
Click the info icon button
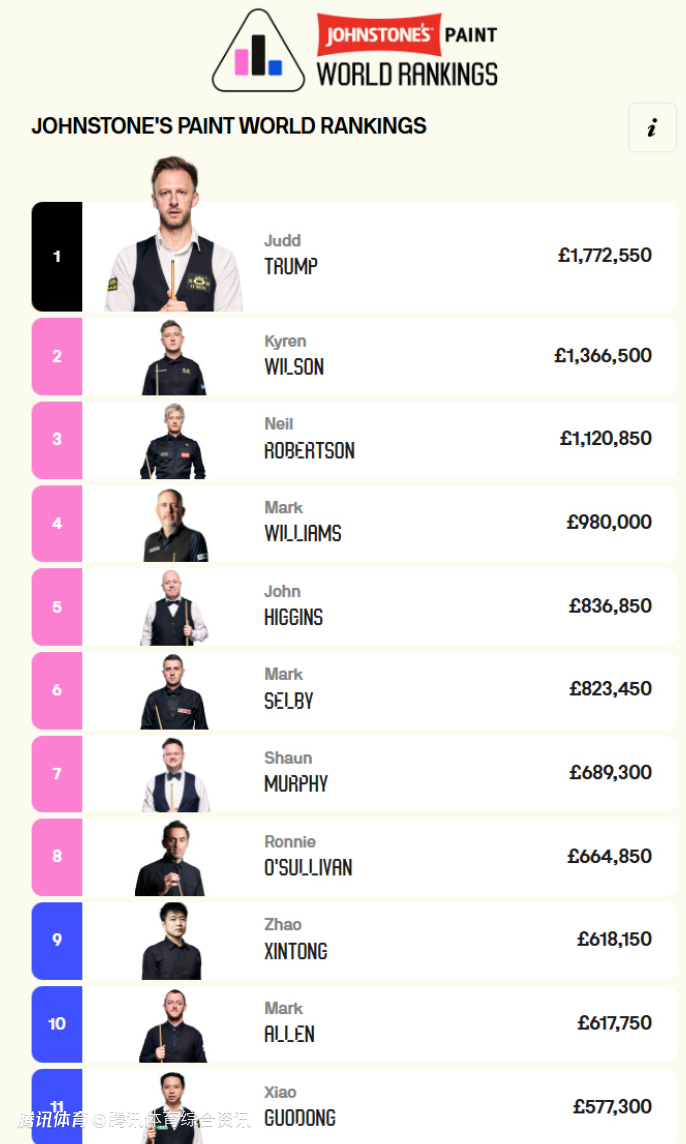652,128
